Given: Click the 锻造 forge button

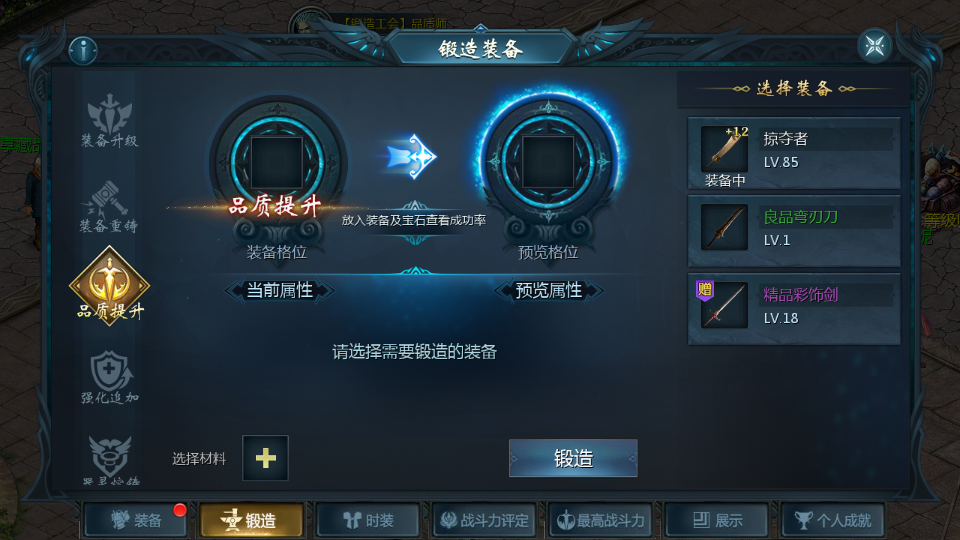Looking at the screenshot, I should coord(573,458).
